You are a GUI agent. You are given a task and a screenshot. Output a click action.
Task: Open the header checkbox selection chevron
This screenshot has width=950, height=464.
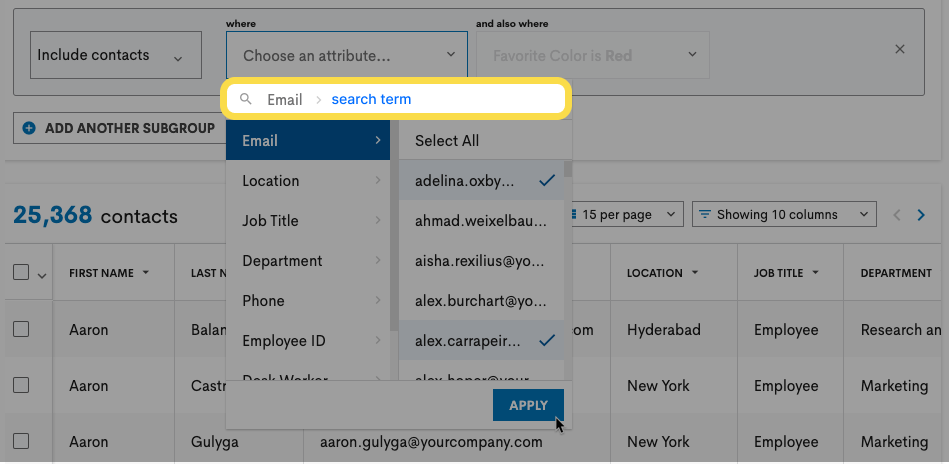[42, 276]
